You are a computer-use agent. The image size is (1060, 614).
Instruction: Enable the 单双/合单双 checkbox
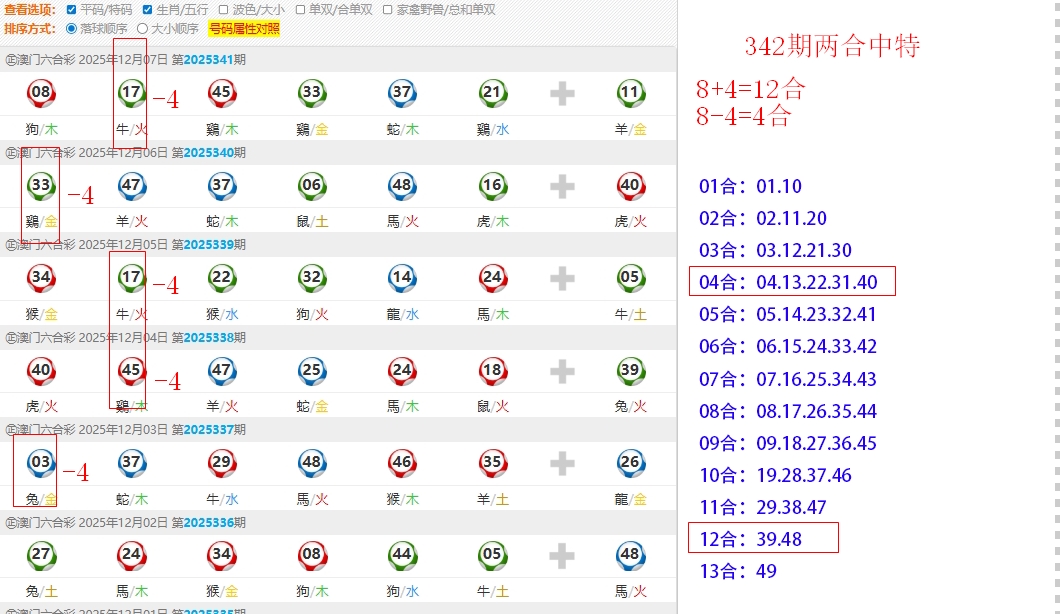coord(301,10)
